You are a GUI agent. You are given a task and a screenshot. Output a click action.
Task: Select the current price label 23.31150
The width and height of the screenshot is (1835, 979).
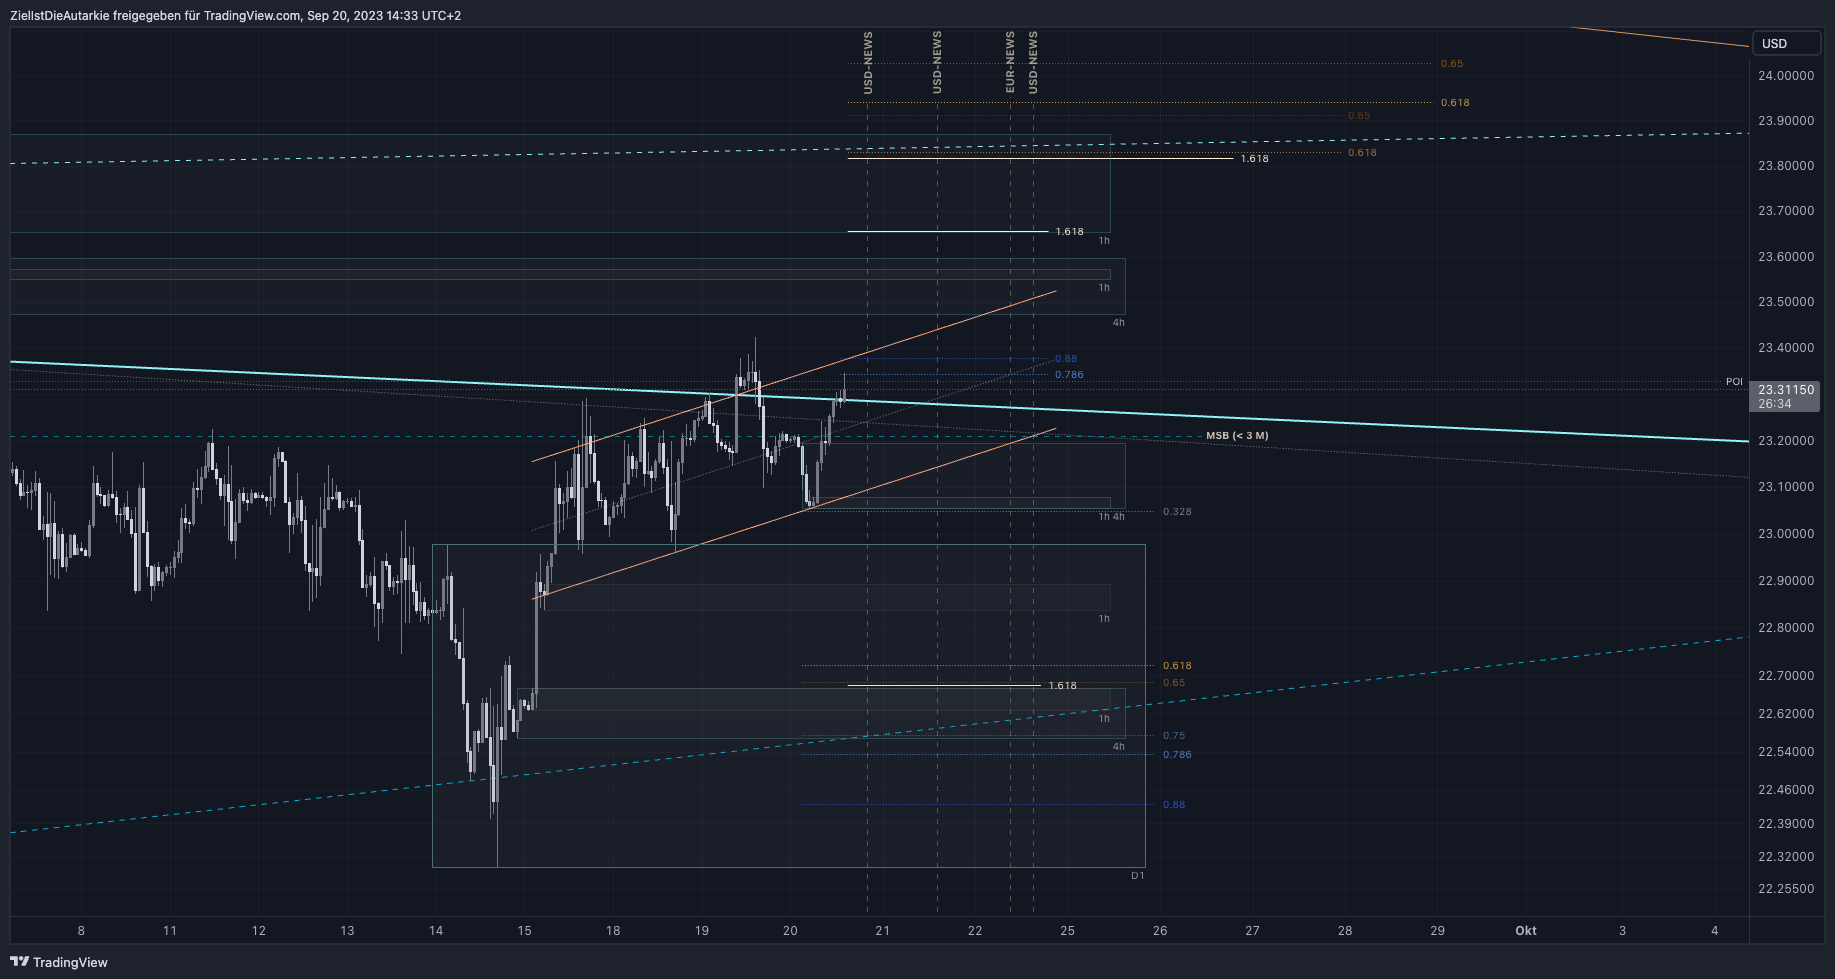(x=1786, y=390)
